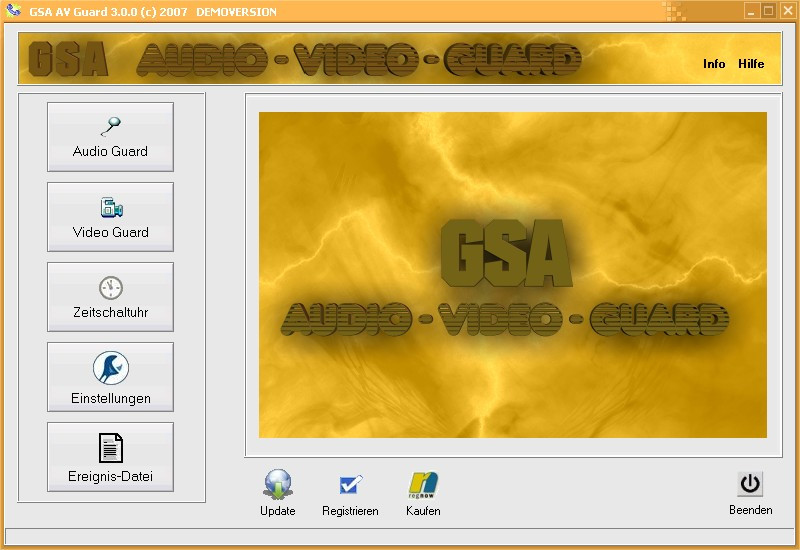The height and width of the screenshot is (550, 800).
Task: Click the GSA splash image
Action: [513, 275]
